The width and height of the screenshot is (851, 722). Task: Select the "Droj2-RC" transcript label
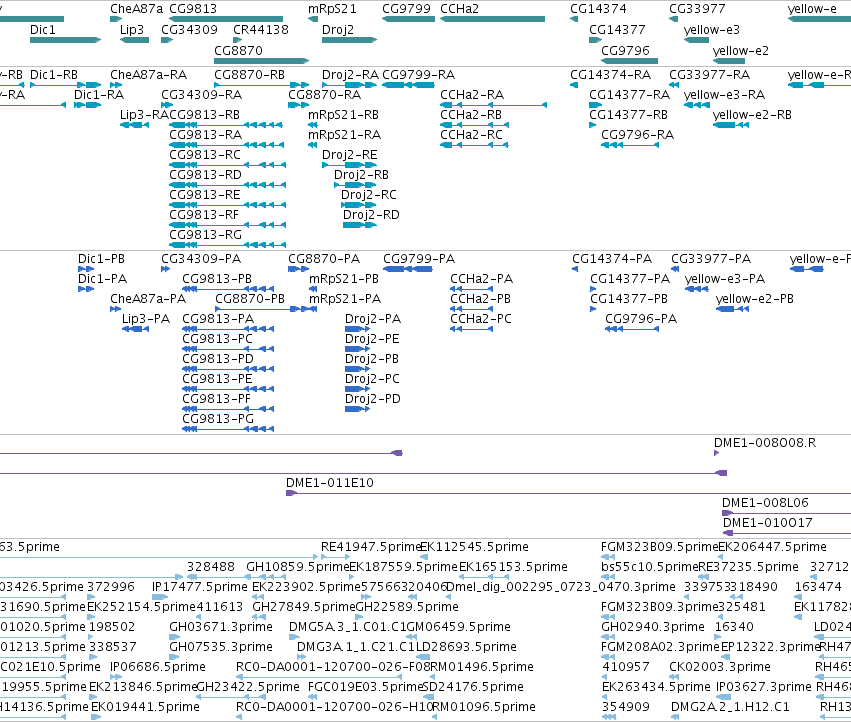tap(369, 195)
